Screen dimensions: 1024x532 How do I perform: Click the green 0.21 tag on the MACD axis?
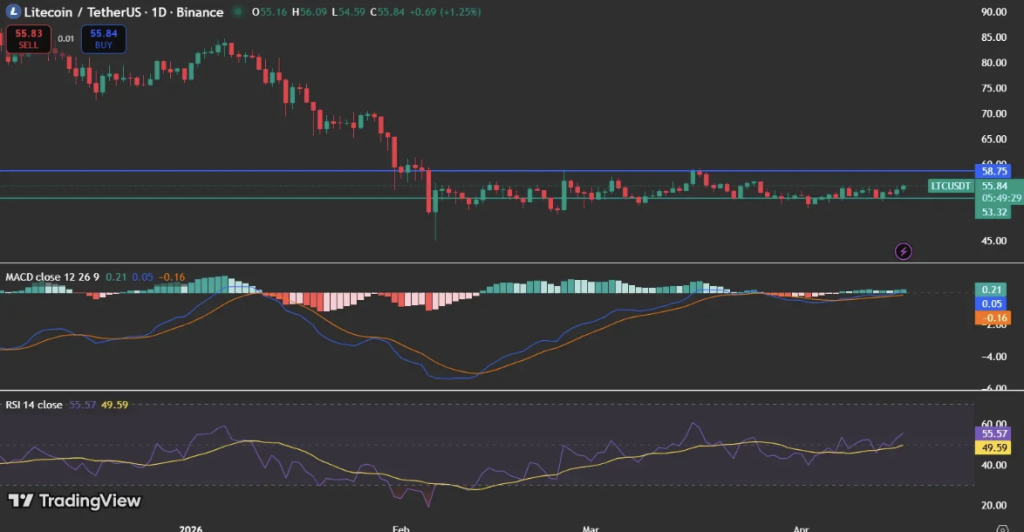click(992, 289)
